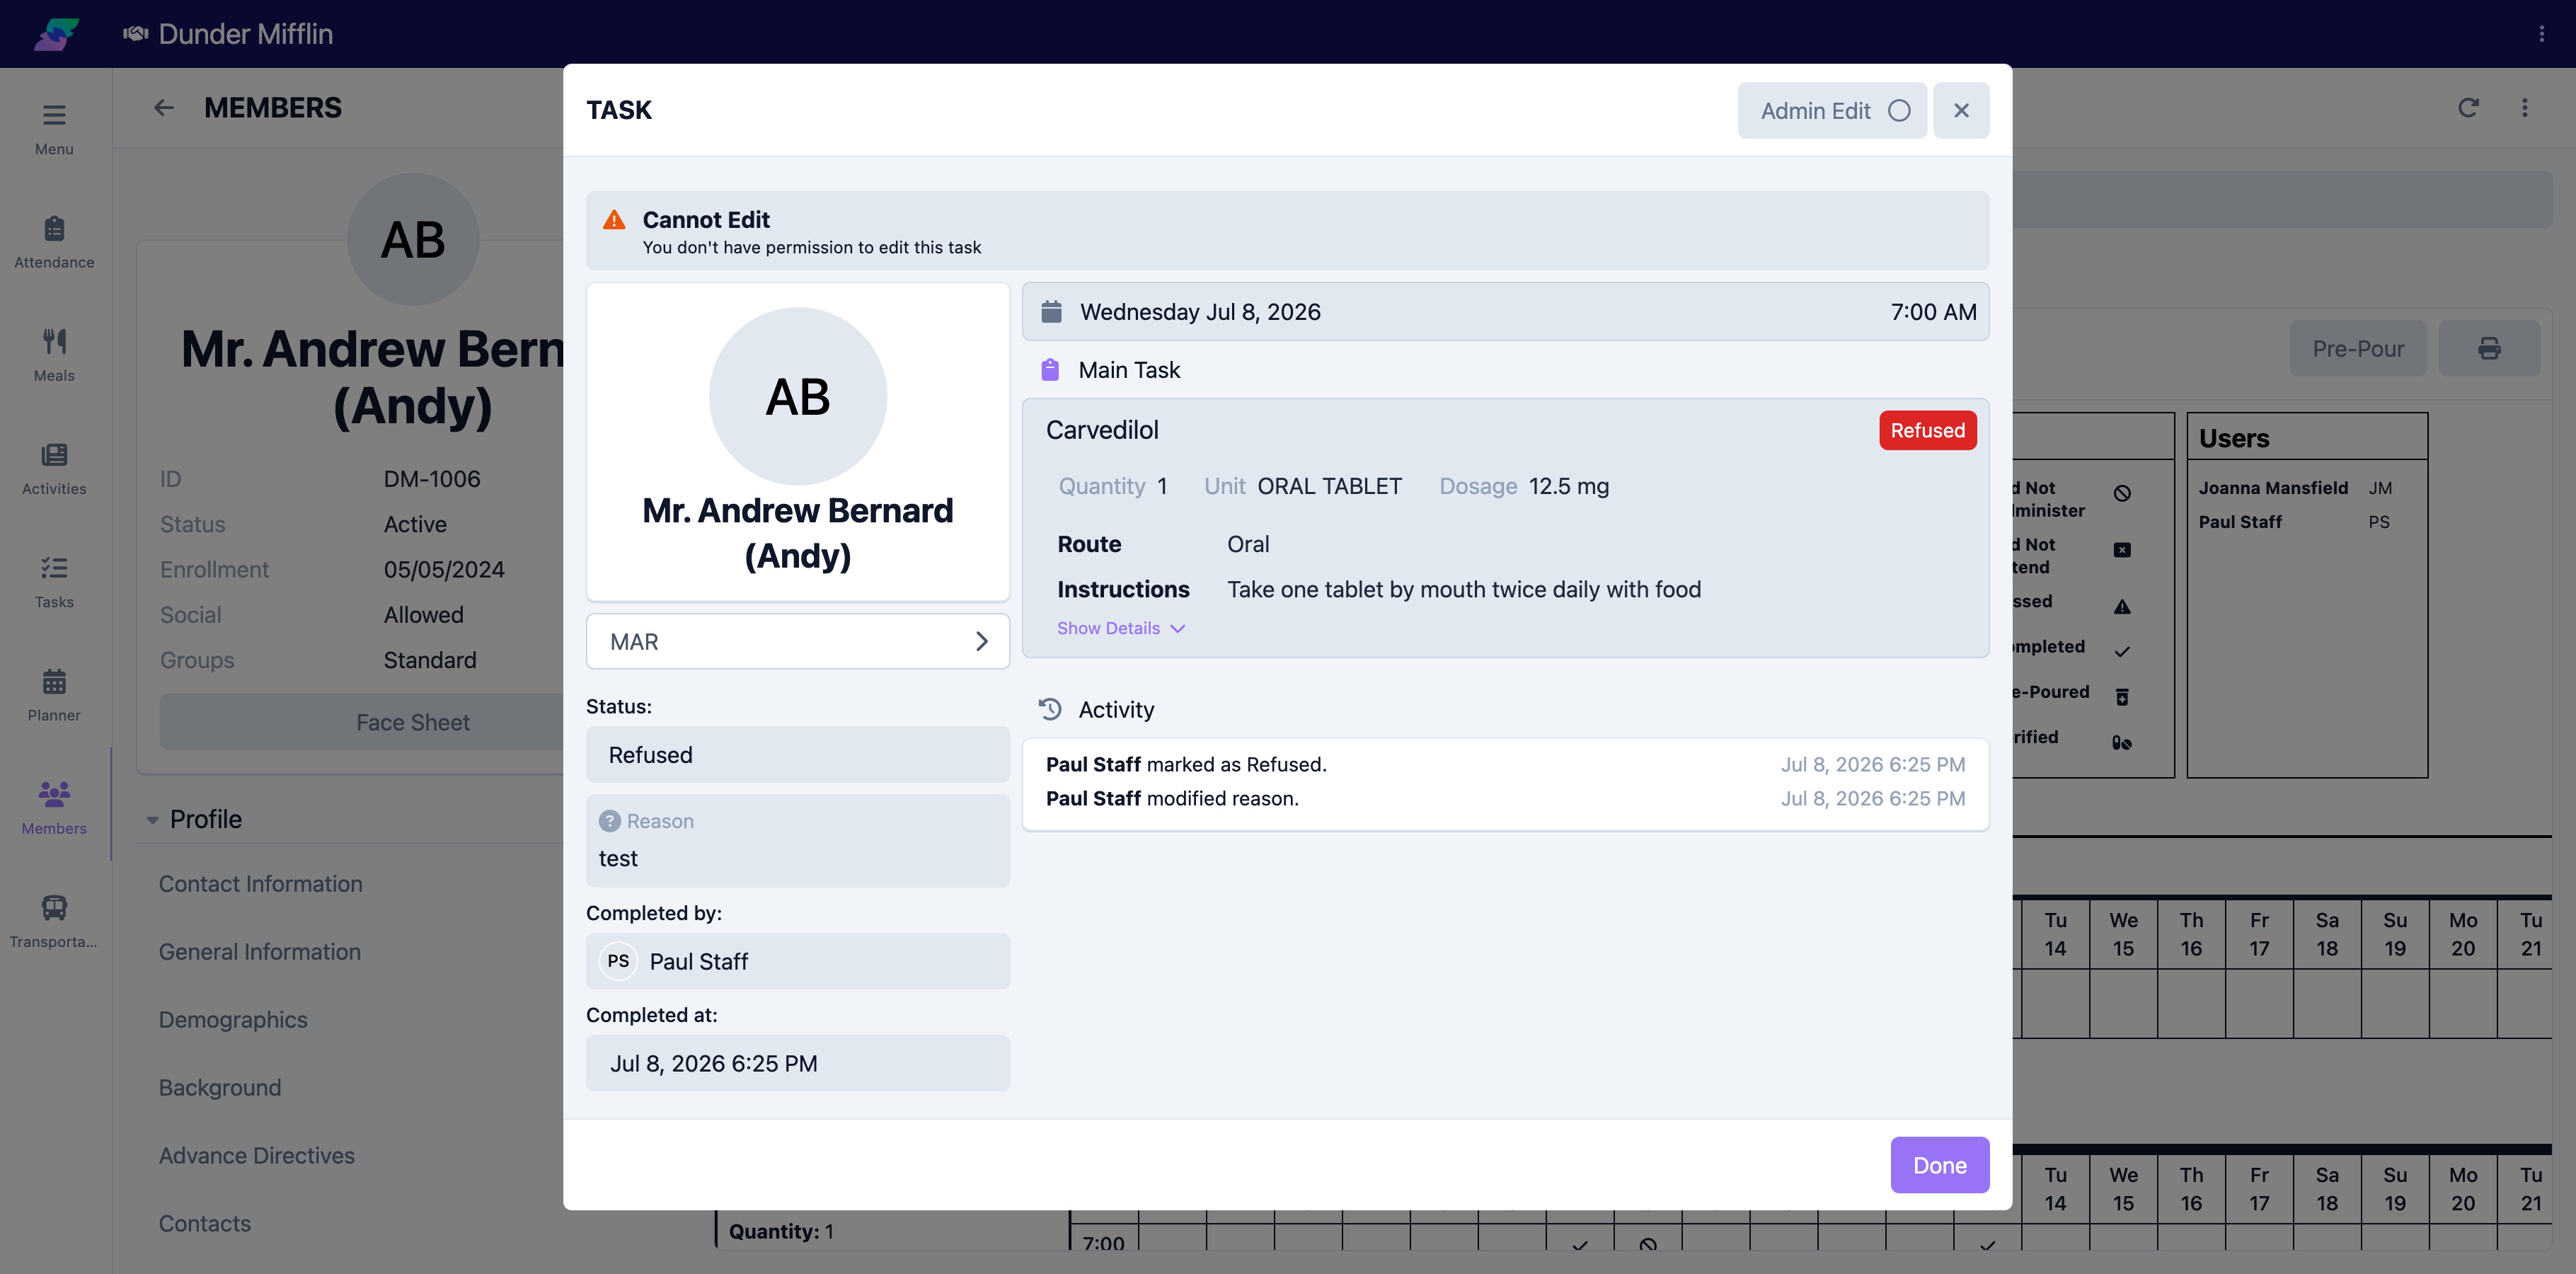Image resolution: width=2576 pixels, height=1274 pixels.
Task: Click the Done button
Action: click(x=1939, y=1165)
